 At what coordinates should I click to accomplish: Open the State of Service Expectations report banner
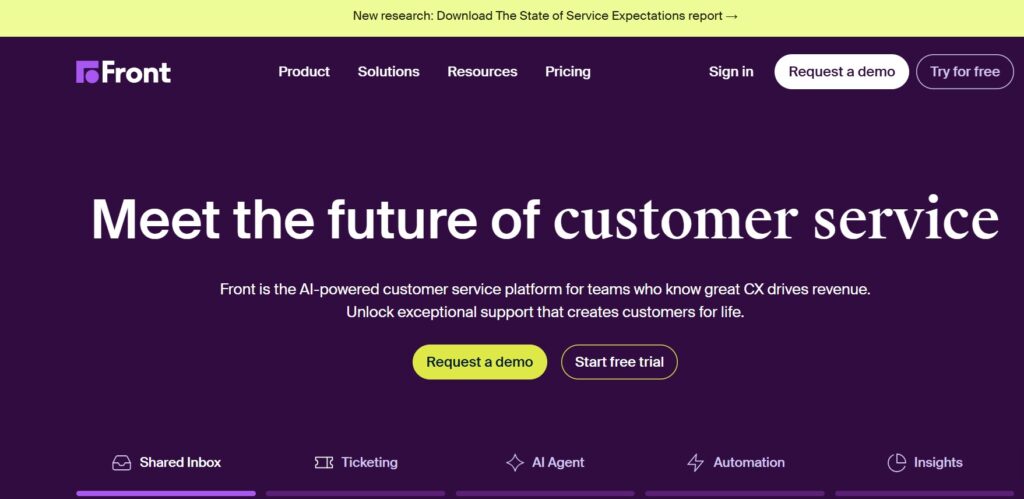545,16
